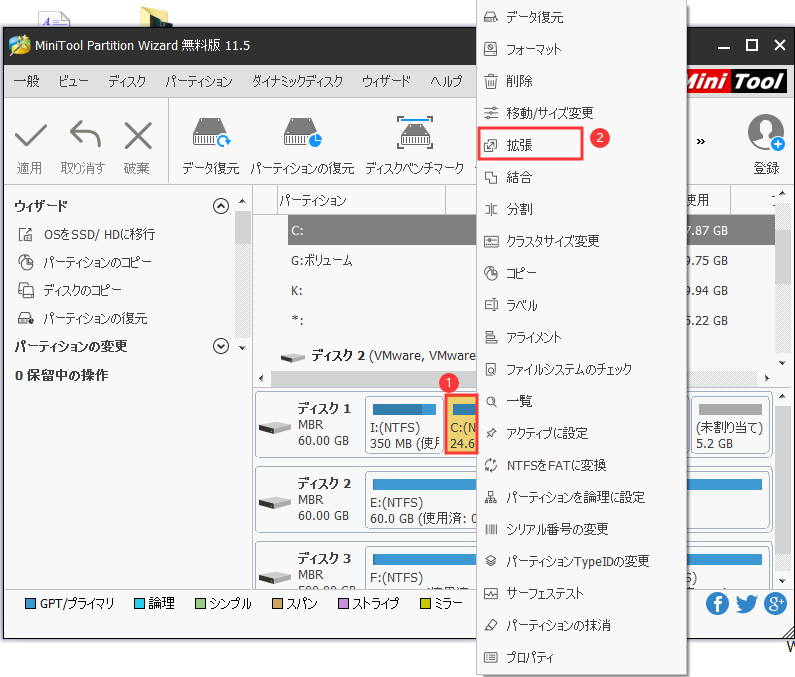The image size is (795, 677).
Task: Click the ディスク 2 drive icon in disk map
Action: (x=275, y=503)
